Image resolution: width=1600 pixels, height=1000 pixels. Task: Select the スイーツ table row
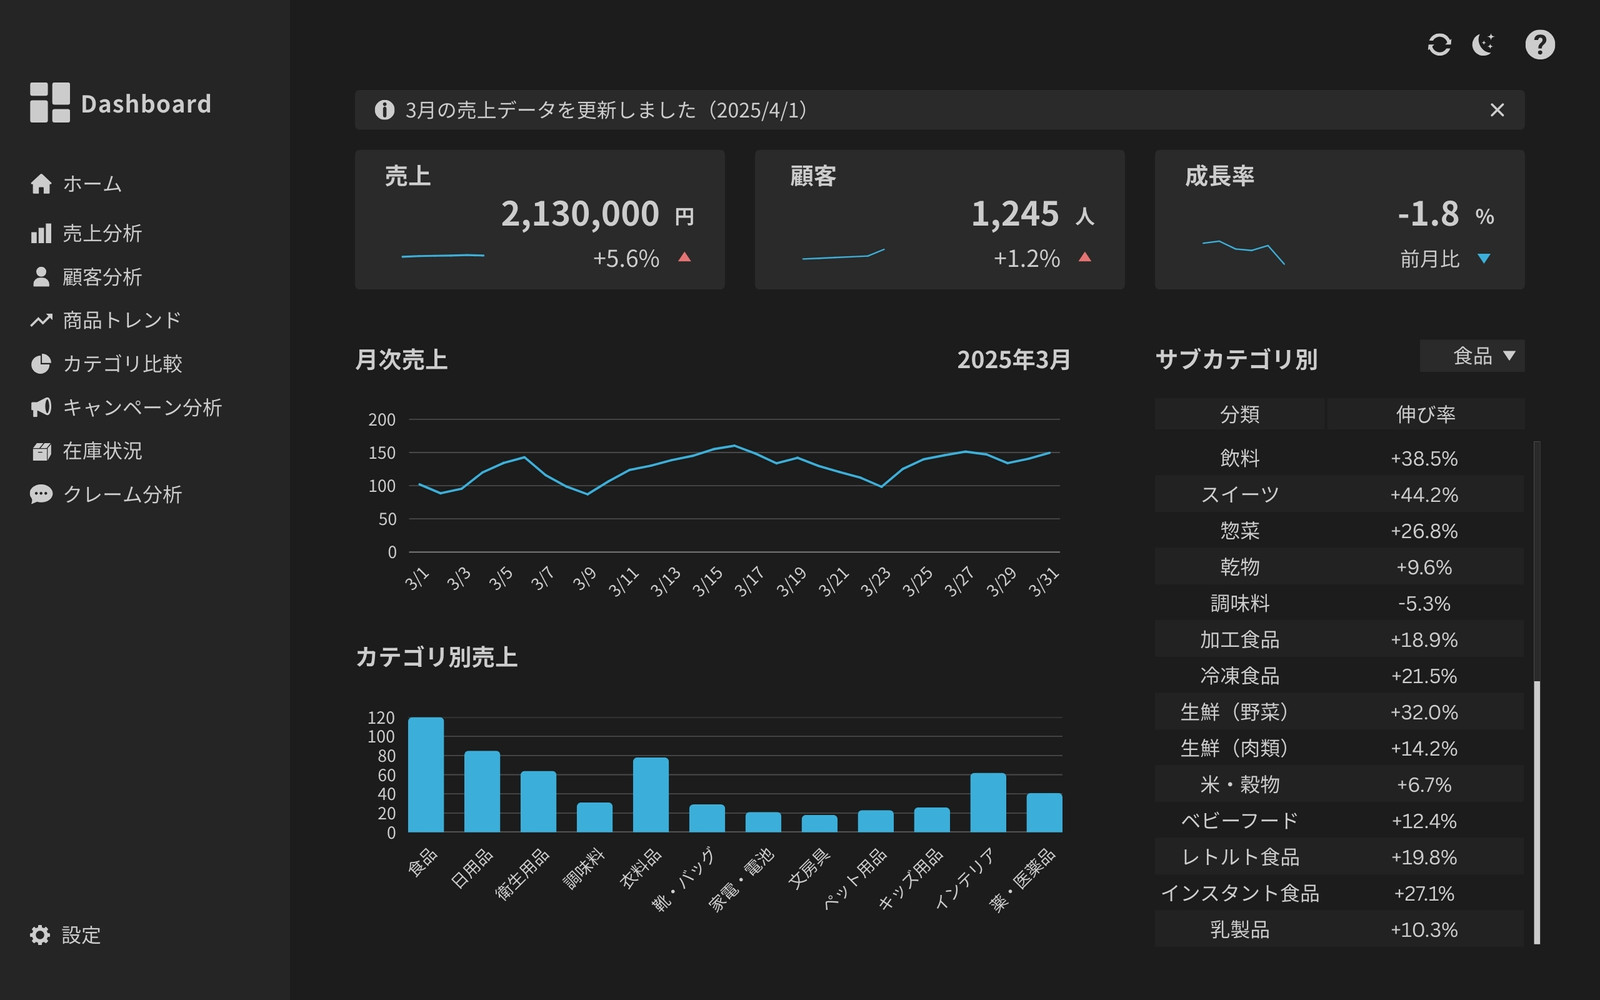click(x=1340, y=494)
